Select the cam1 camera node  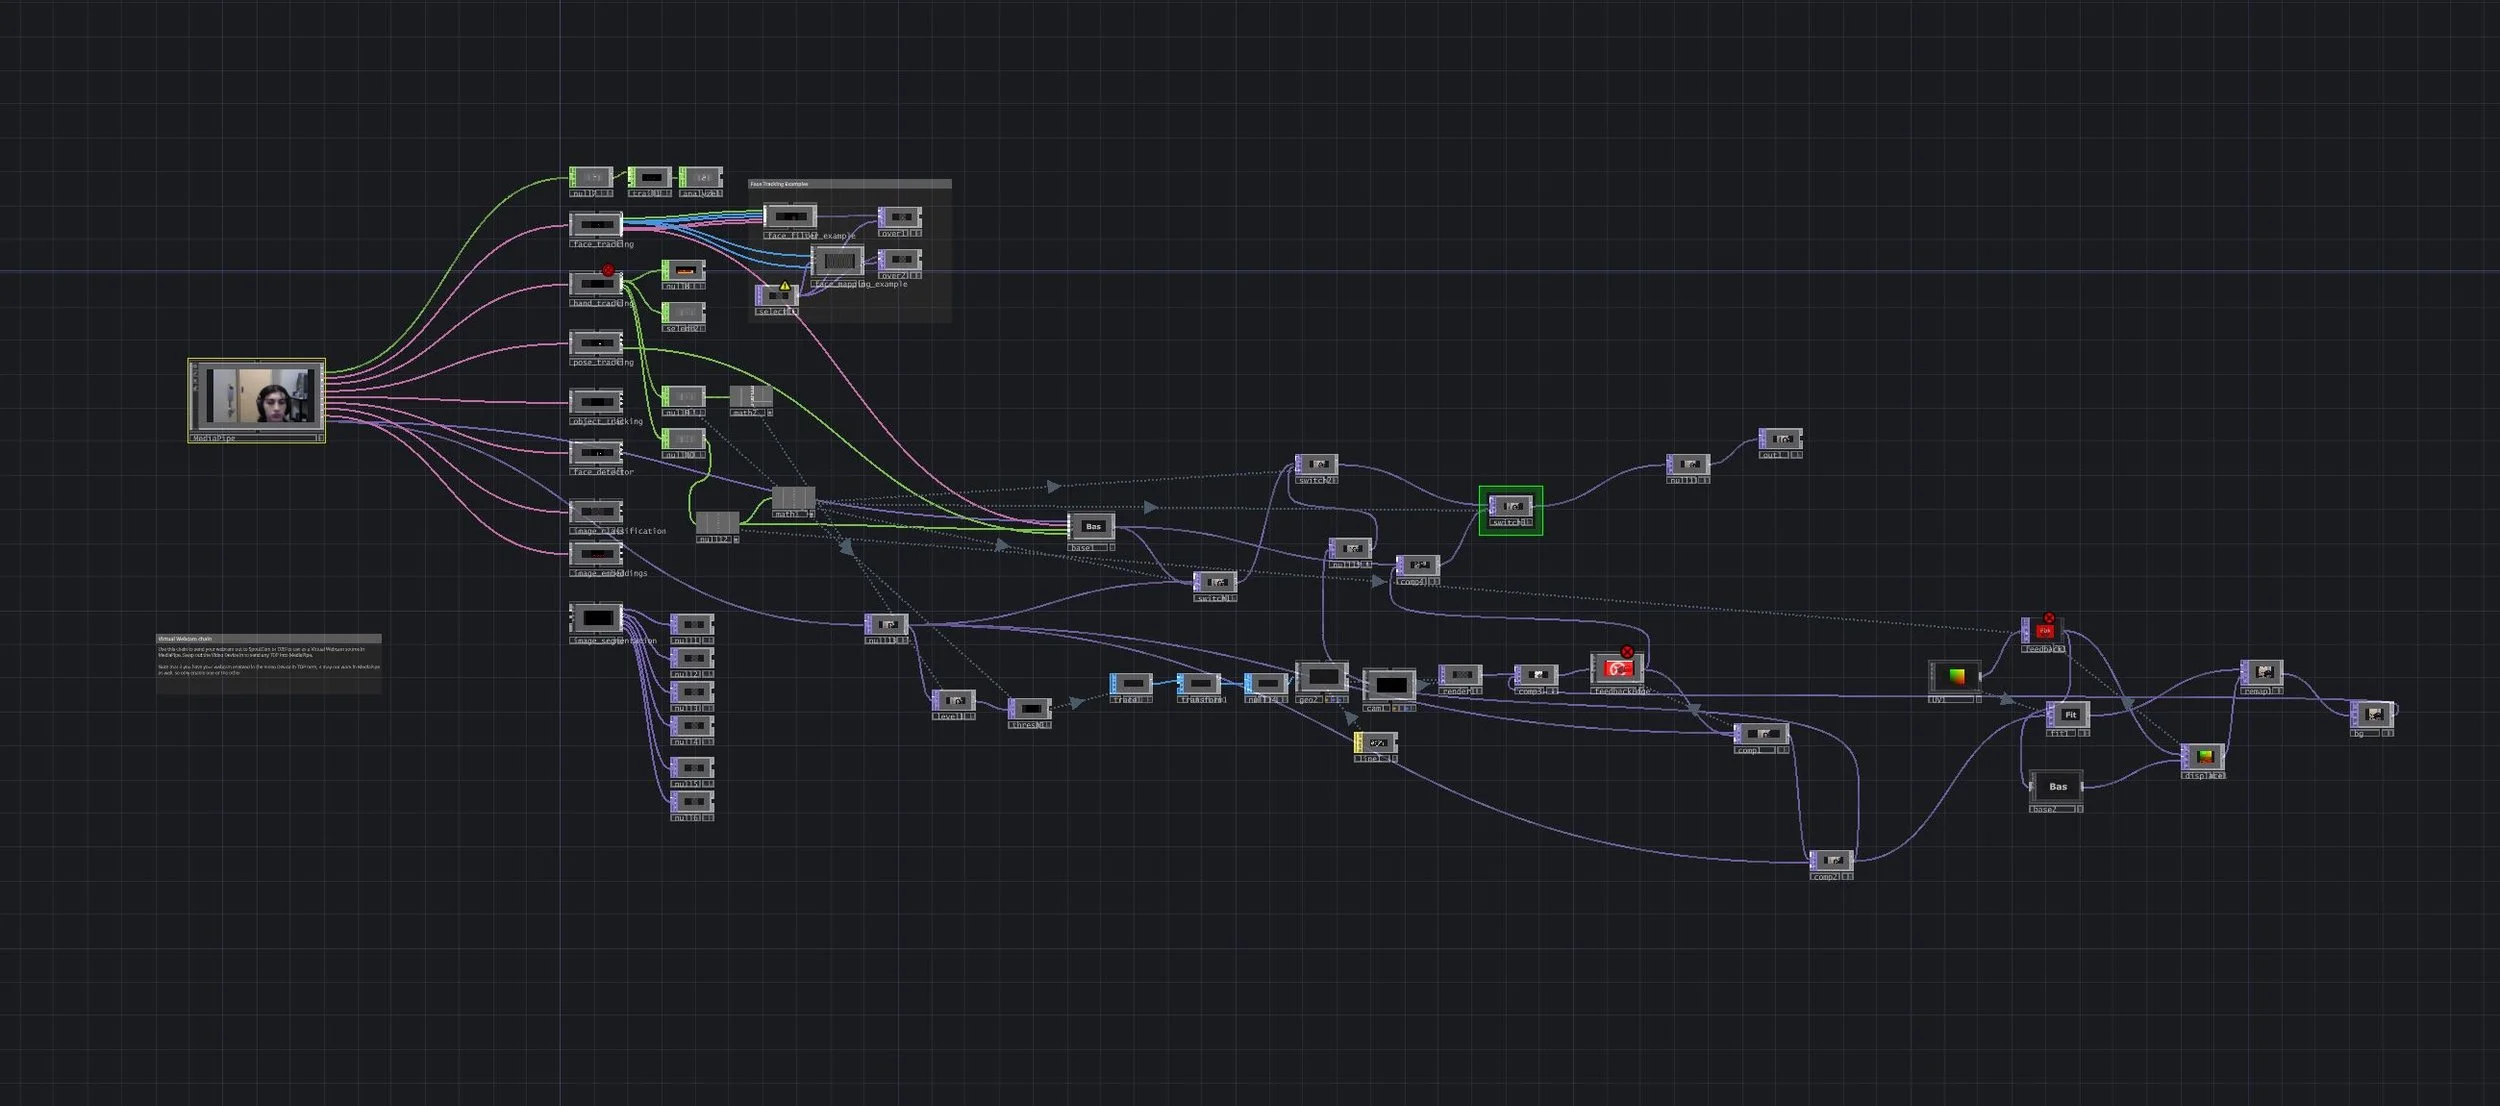[1390, 685]
